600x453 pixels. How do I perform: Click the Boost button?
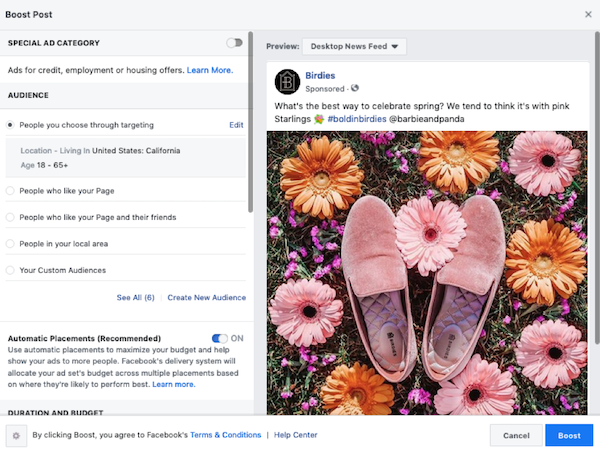tap(569, 435)
